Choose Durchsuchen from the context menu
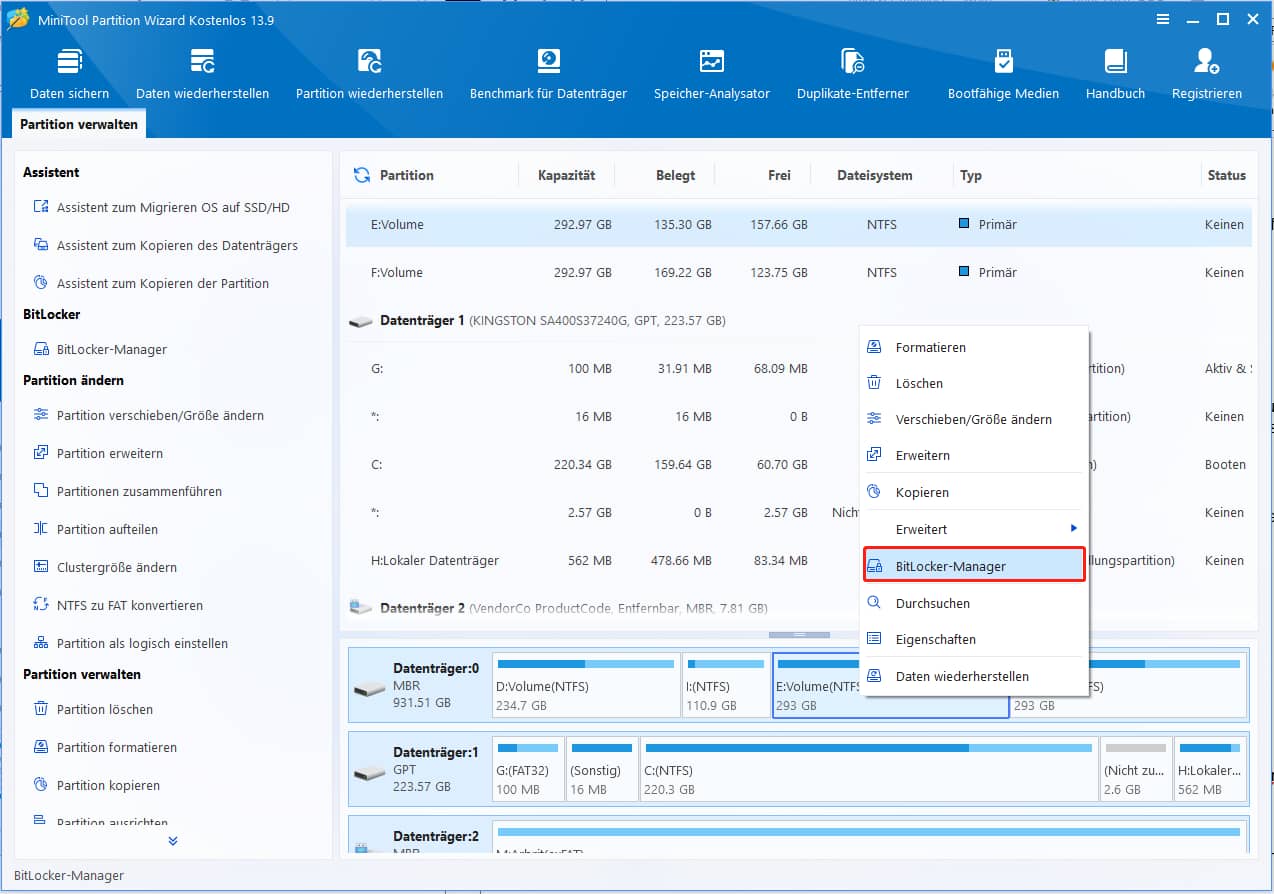This screenshot has width=1274, height=894. tap(974, 603)
